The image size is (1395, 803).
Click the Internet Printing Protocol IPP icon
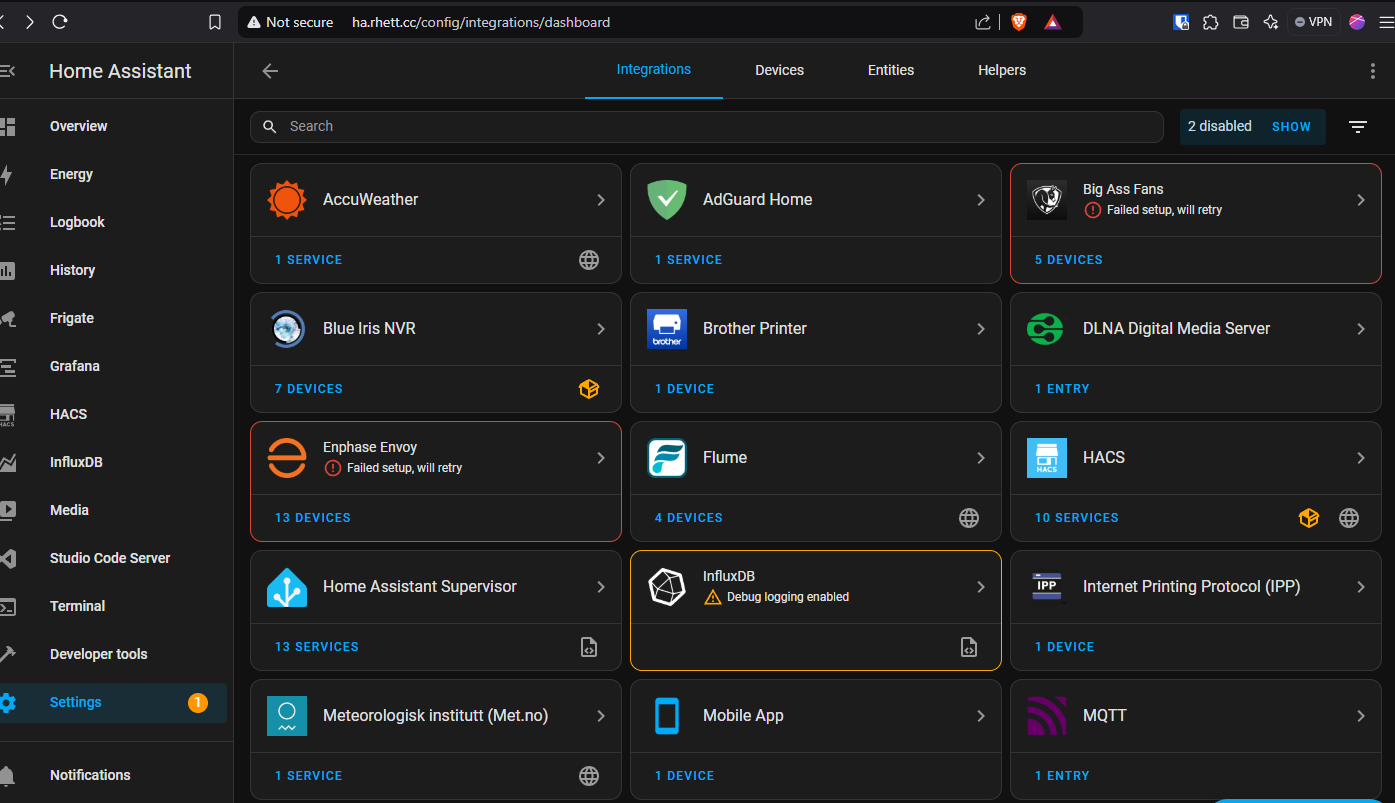click(x=1047, y=587)
